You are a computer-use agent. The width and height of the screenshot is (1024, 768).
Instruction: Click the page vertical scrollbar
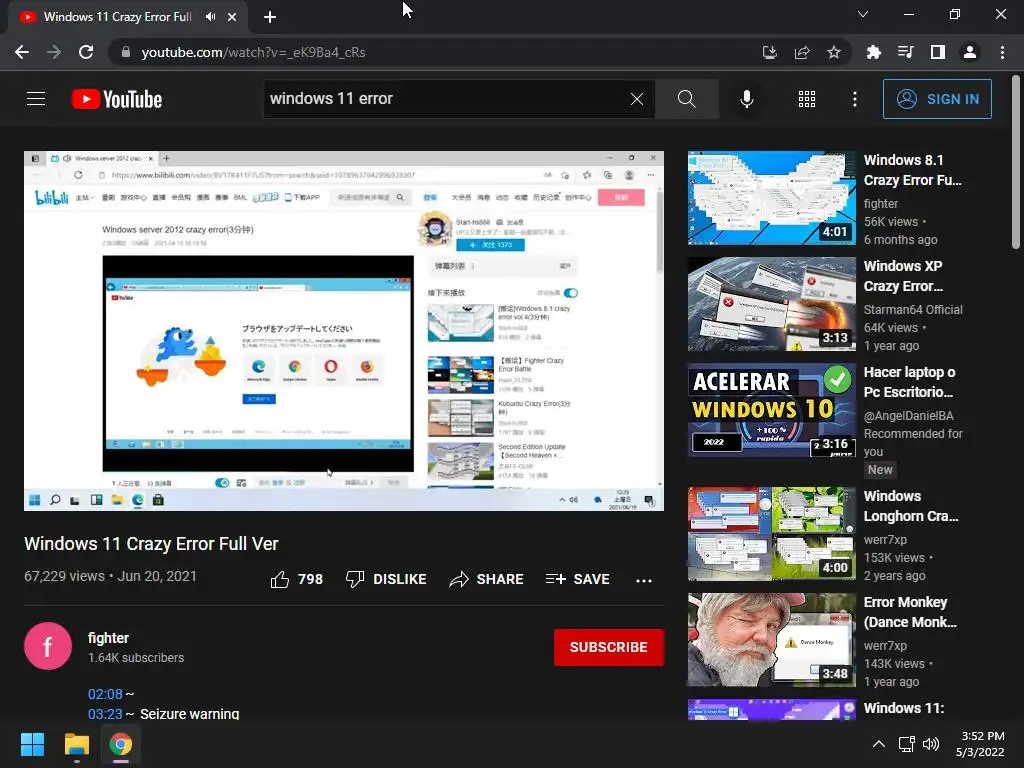[x=1016, y=162]
